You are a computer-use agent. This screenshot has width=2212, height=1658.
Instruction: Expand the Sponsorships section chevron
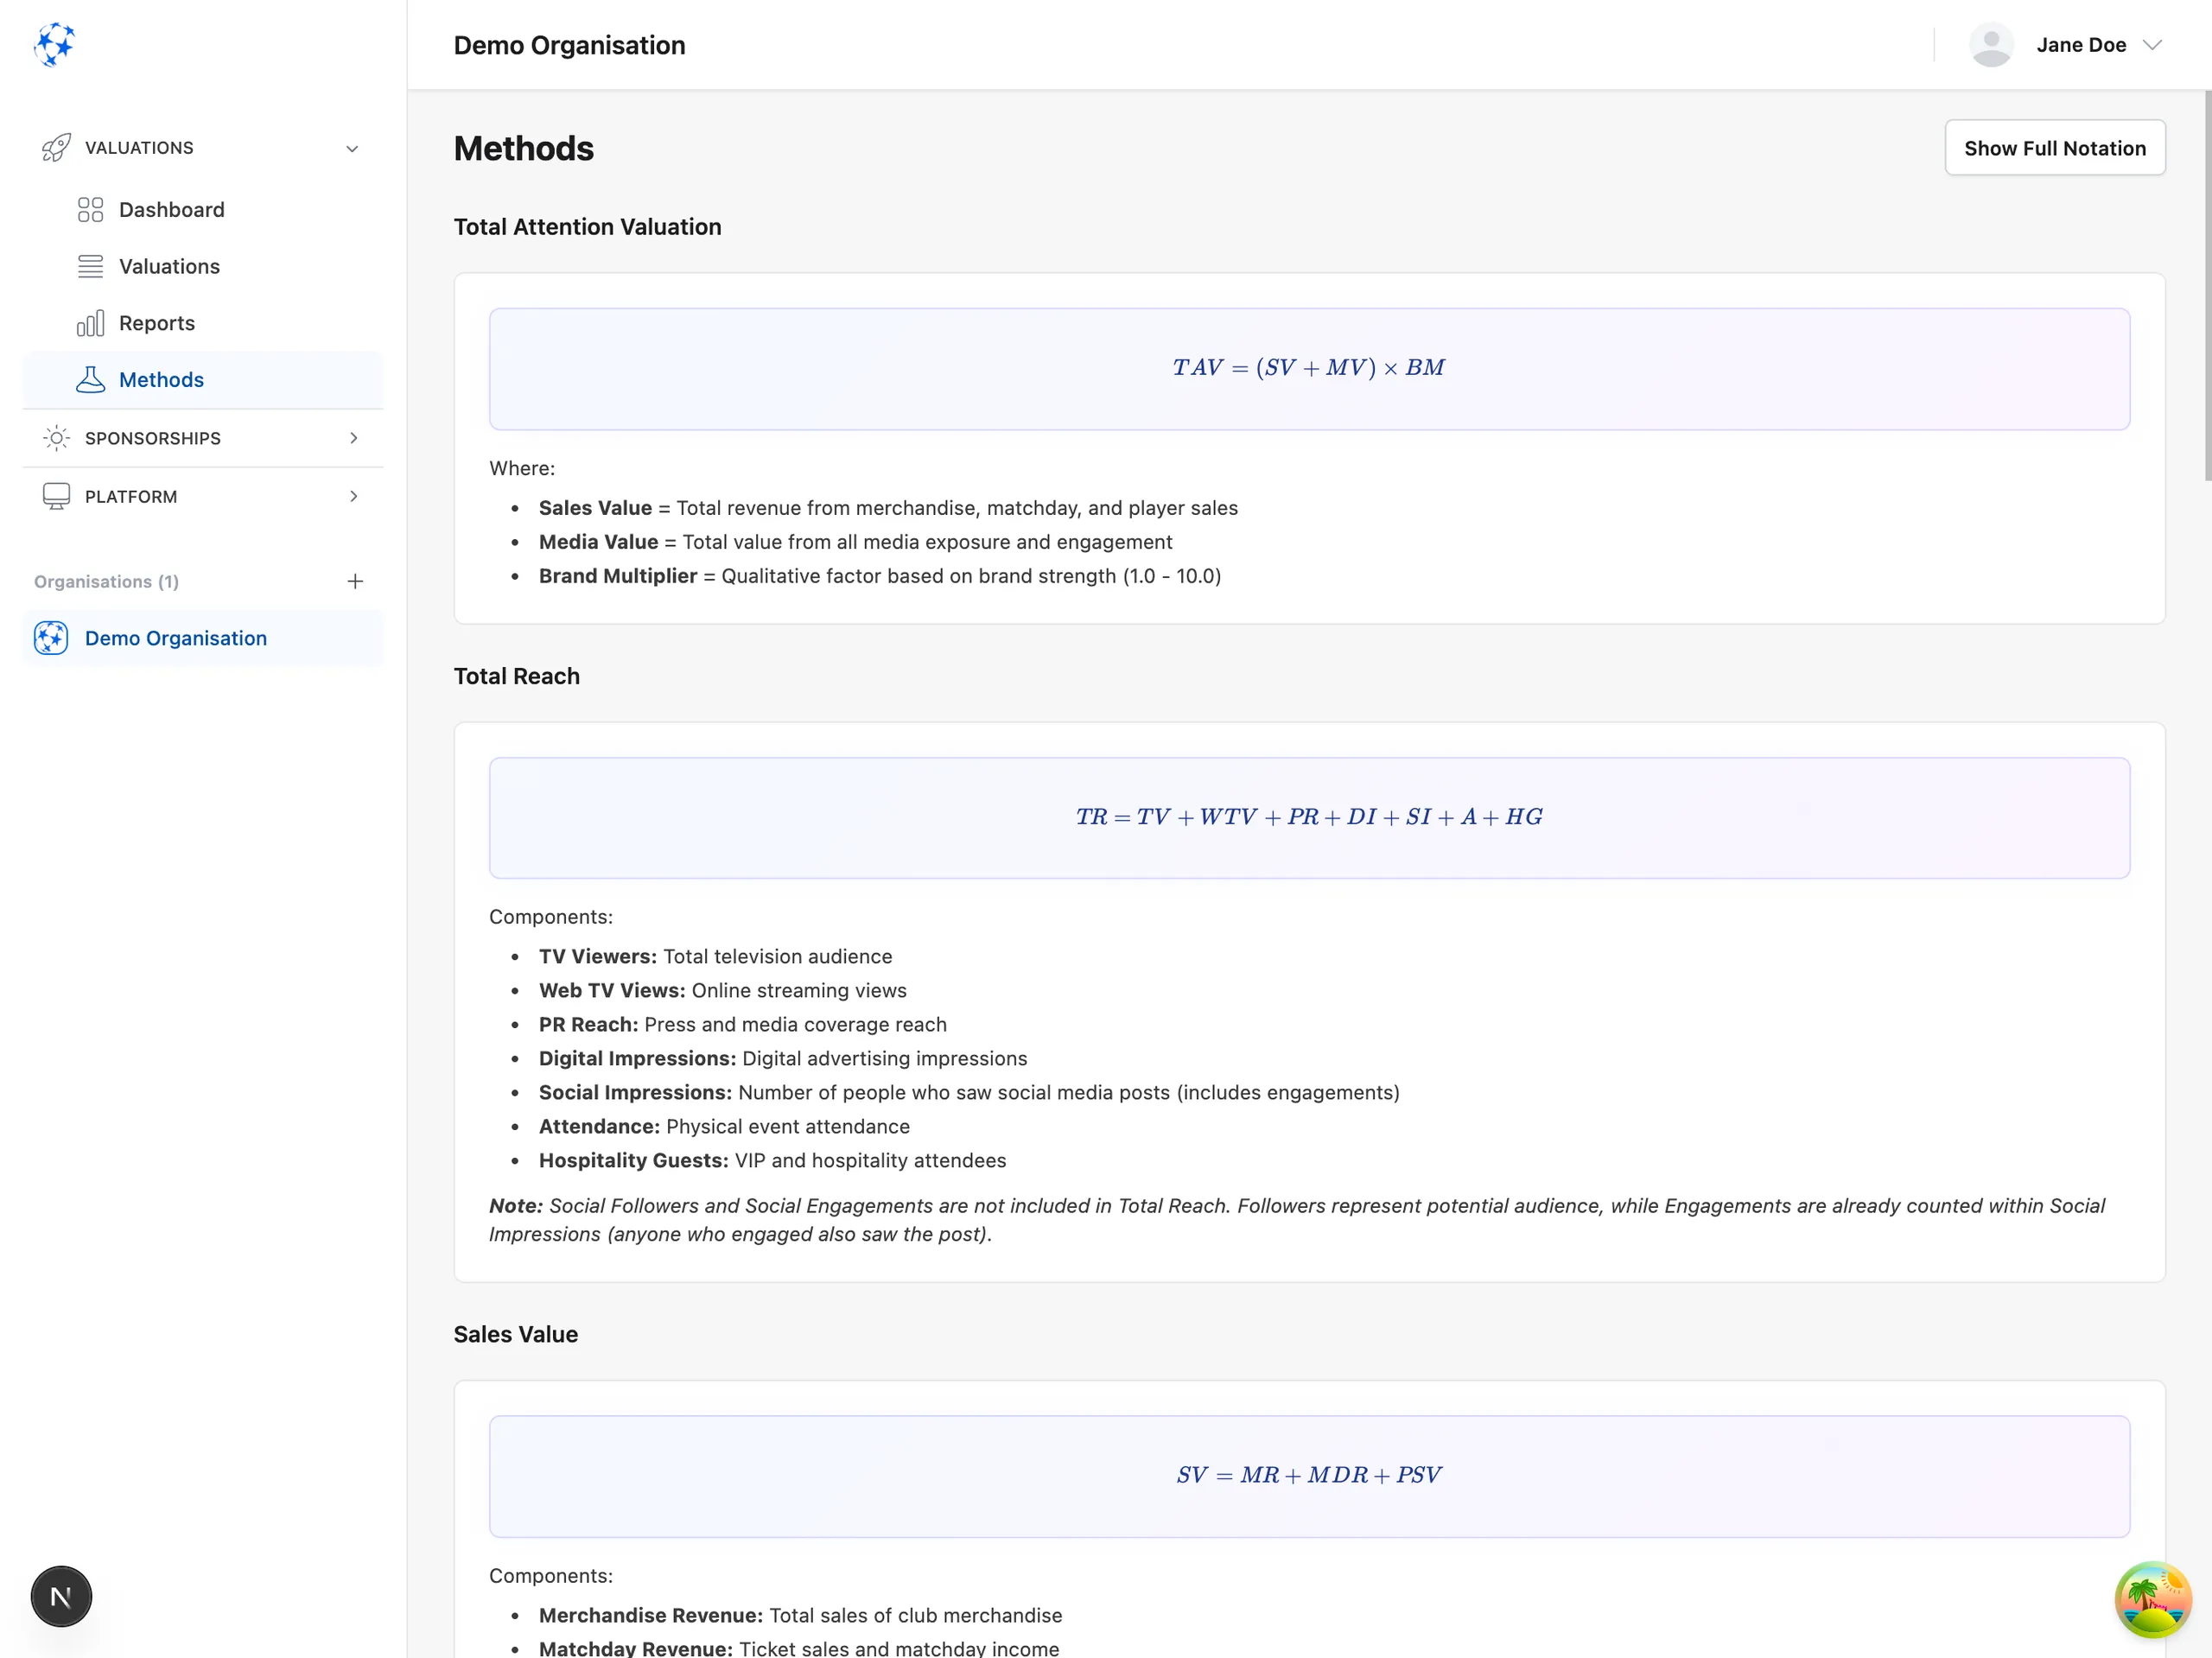tap(353, 438)
